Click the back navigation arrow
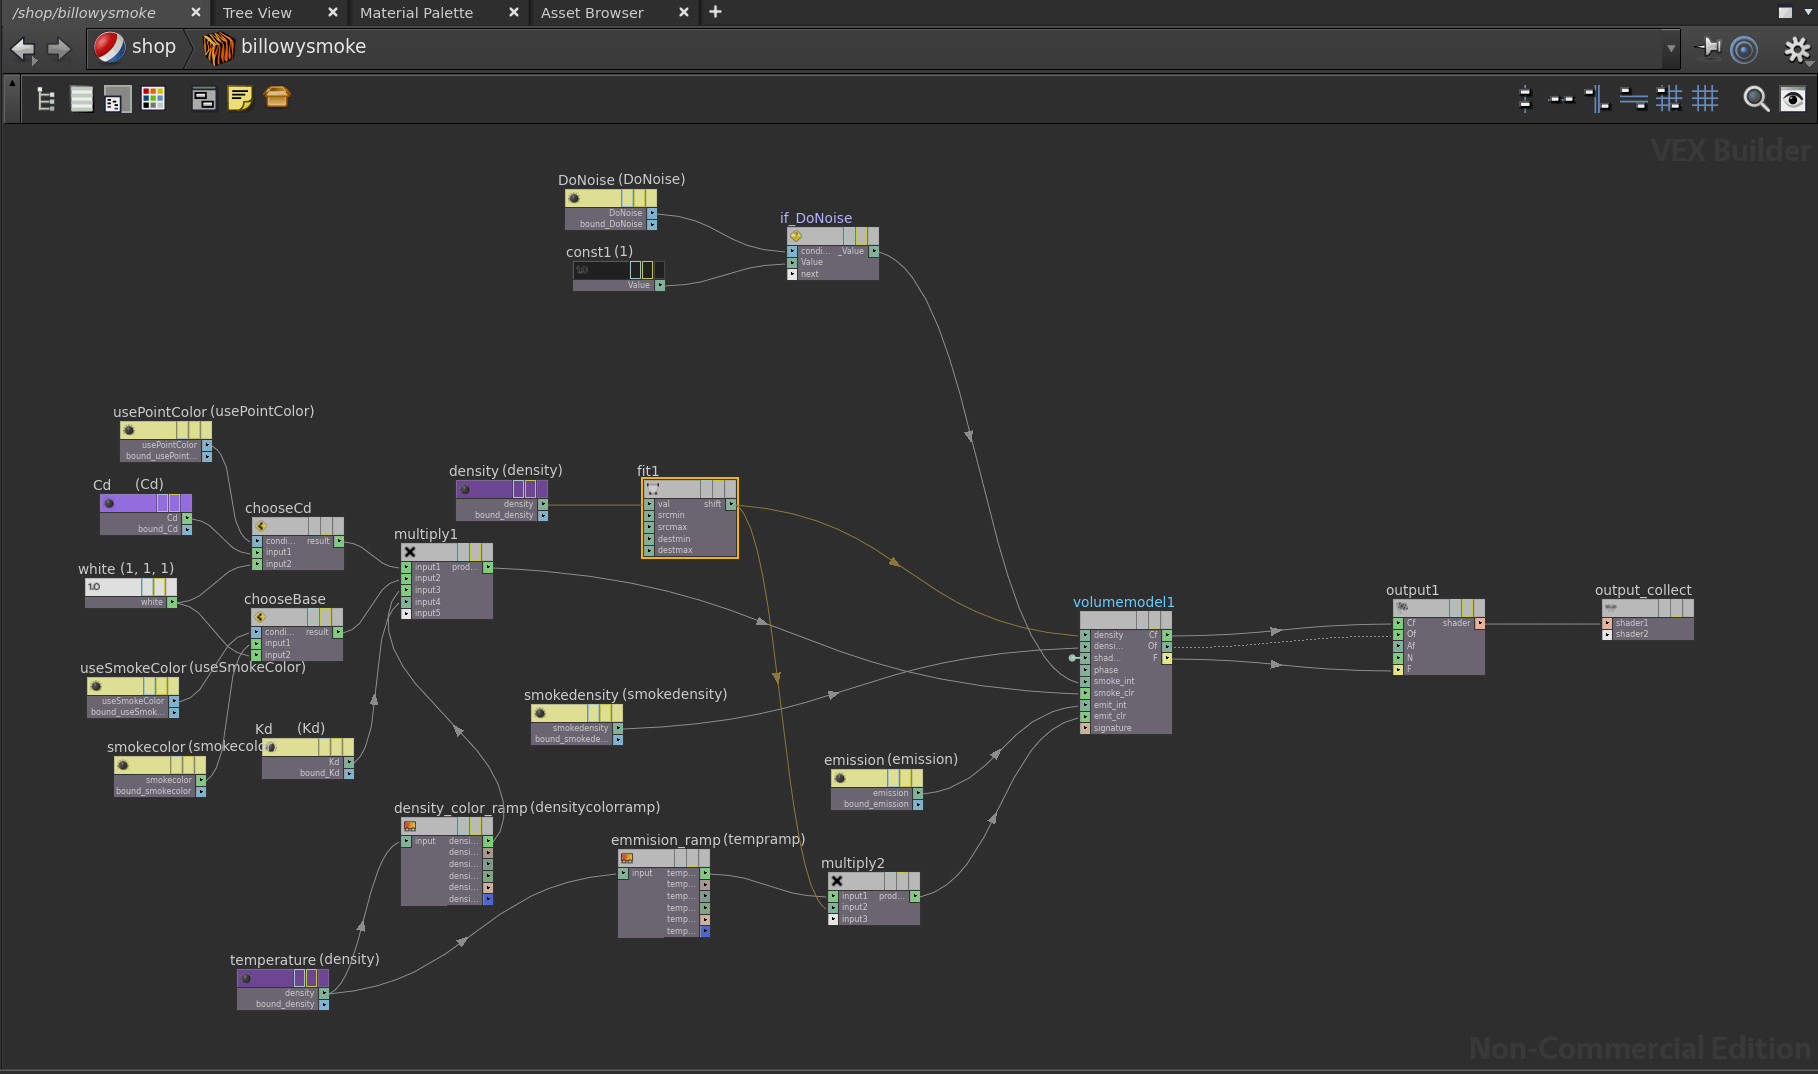Image resolution: width=1818 pixels, height=1074 pixels. (23, 48)
